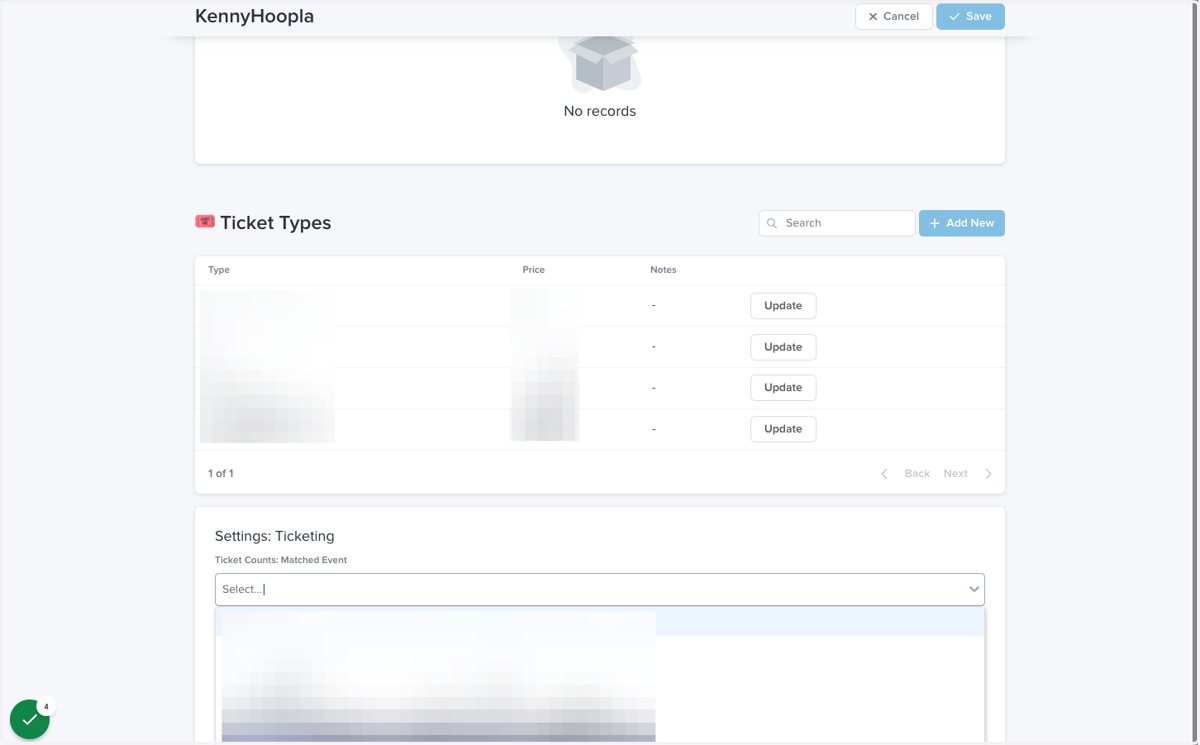This screenshot has width=1200, height=745.
Task: Click Update in the first ticket row
Action: [x=783, y=306]
